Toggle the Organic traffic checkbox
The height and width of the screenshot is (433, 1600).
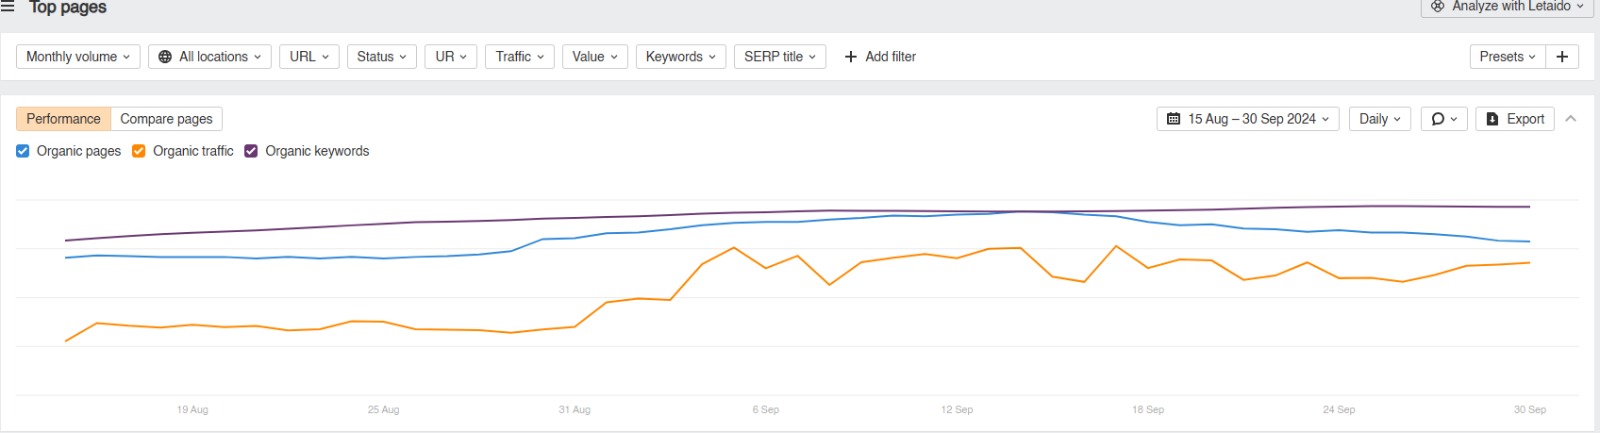click(139, 151)
